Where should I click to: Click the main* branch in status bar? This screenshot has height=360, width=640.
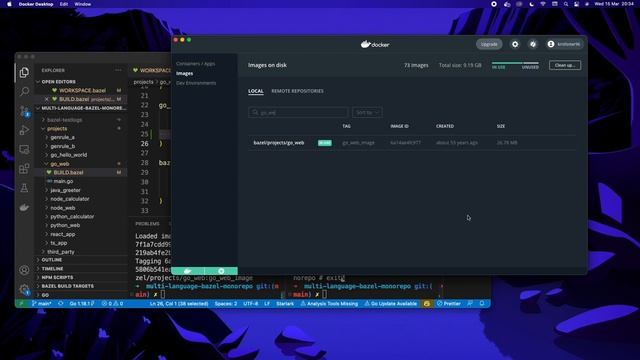tap(42, 304)
